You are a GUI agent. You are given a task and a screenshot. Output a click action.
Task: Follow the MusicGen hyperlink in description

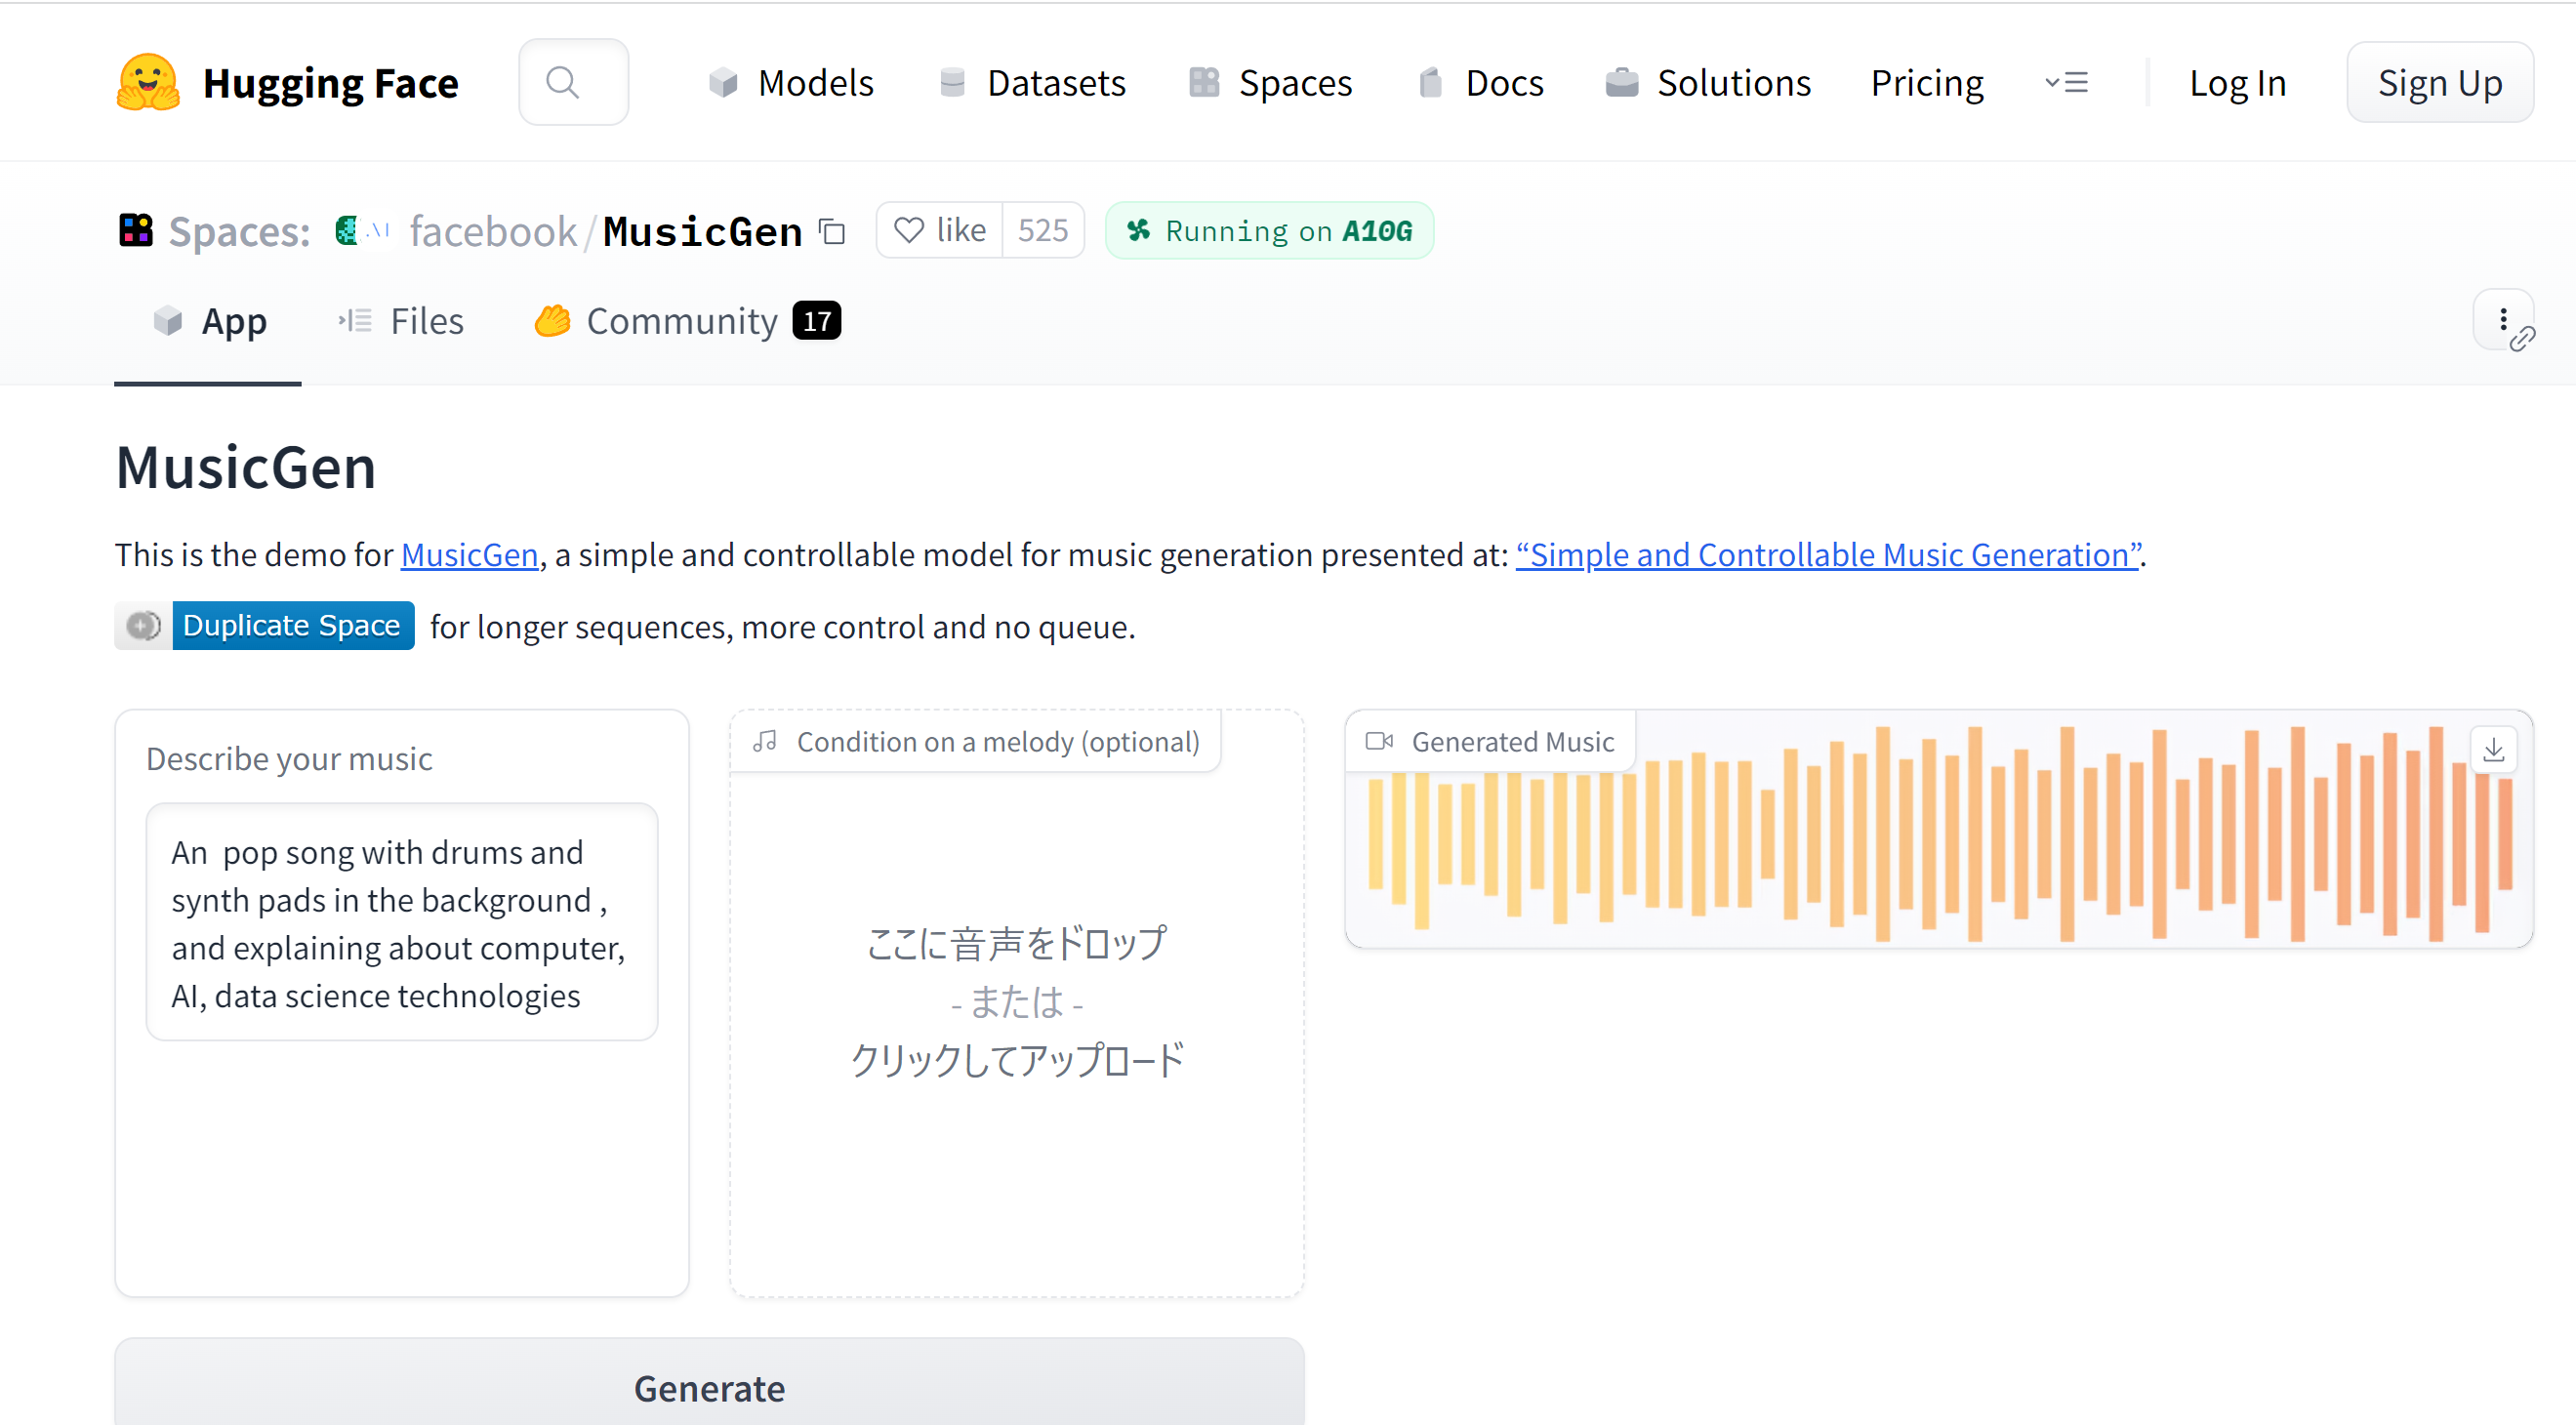(x=469, y=554)
